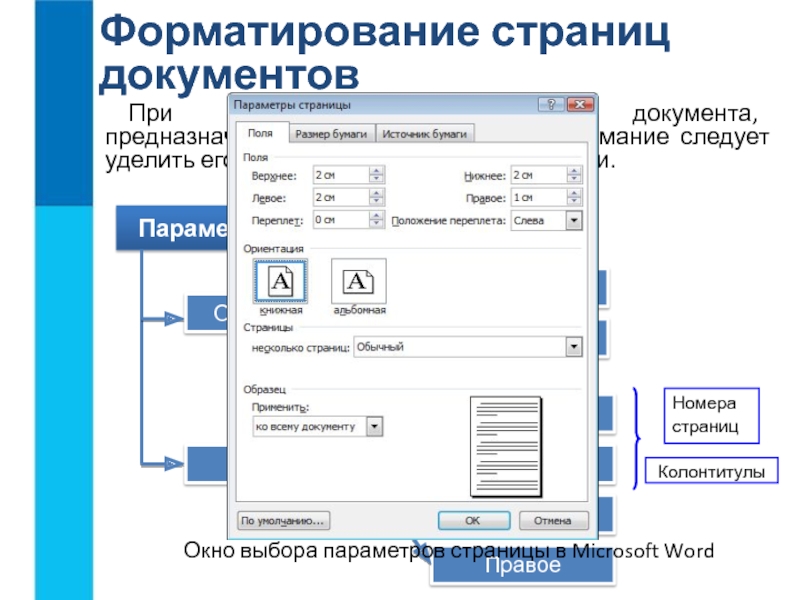Click the slide title Форматирование страниц документов
Image resolution: width=800 pixels, height=600 pixels.
point(384,52)
